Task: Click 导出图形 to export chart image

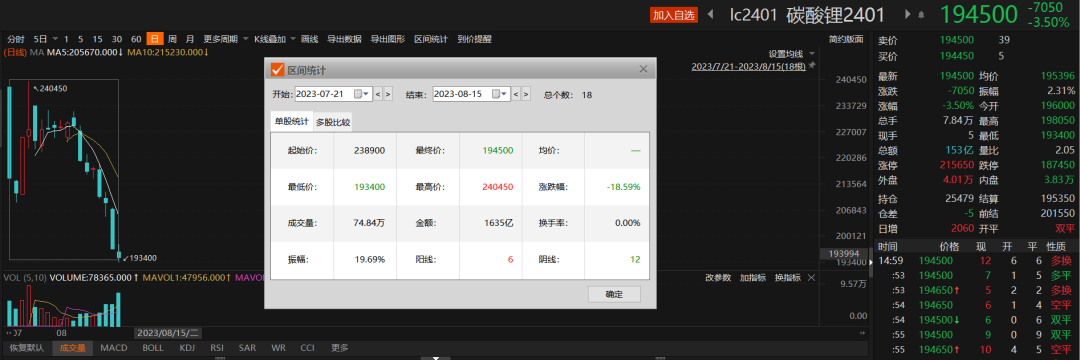Action: (x=388, y=39)
